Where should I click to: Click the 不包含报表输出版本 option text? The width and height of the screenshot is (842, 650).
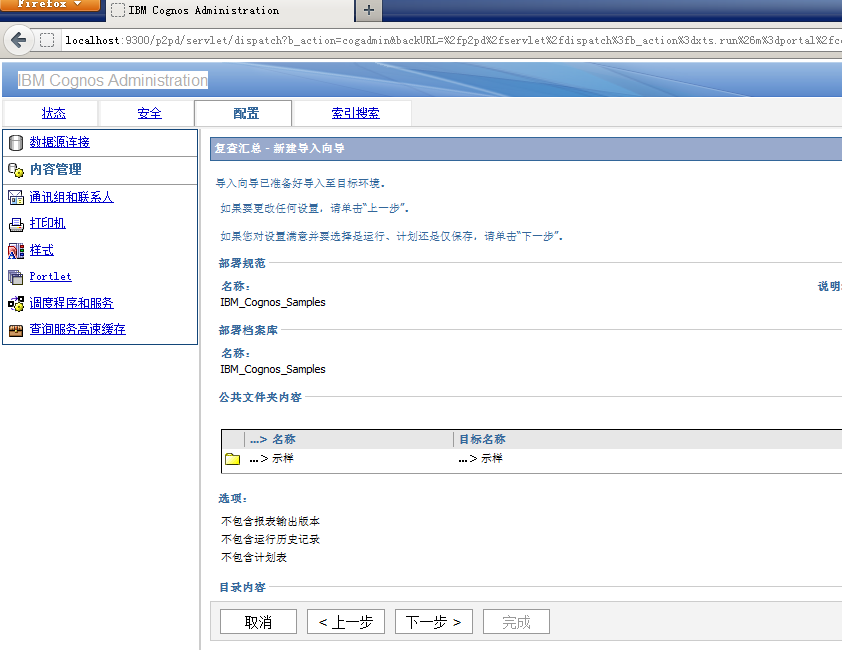click(x=271, y=522)
